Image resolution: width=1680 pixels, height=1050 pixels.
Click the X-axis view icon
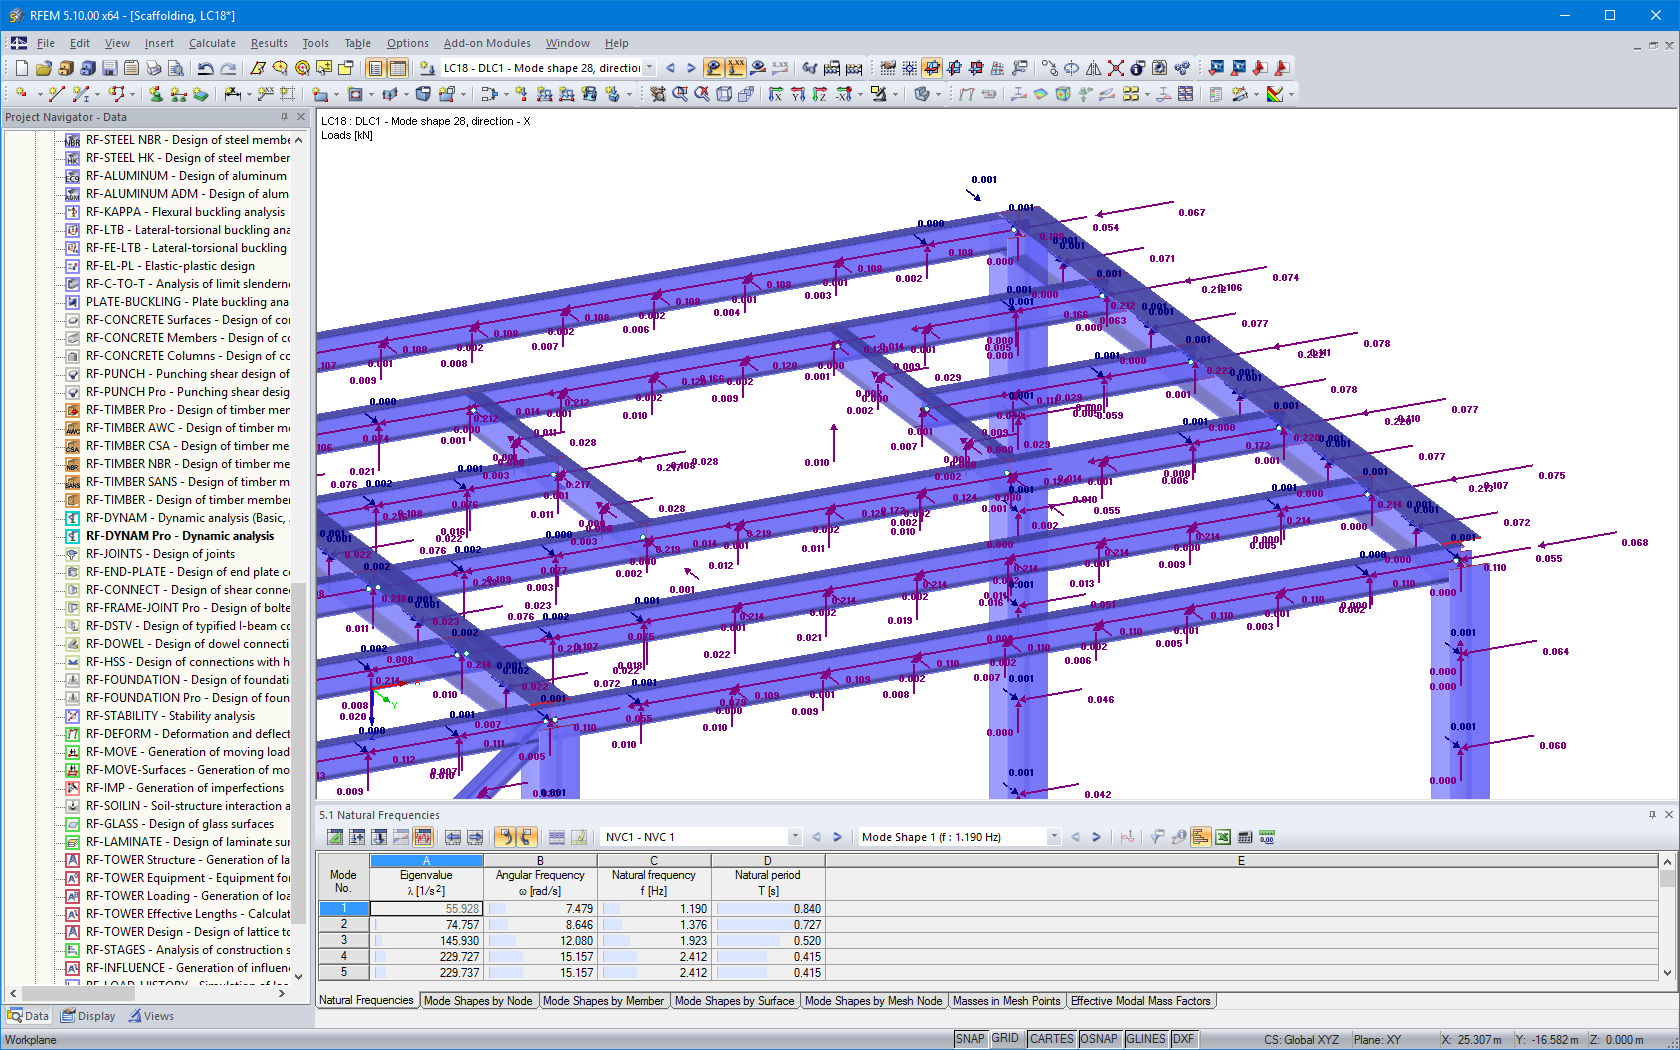coord(776,94)
